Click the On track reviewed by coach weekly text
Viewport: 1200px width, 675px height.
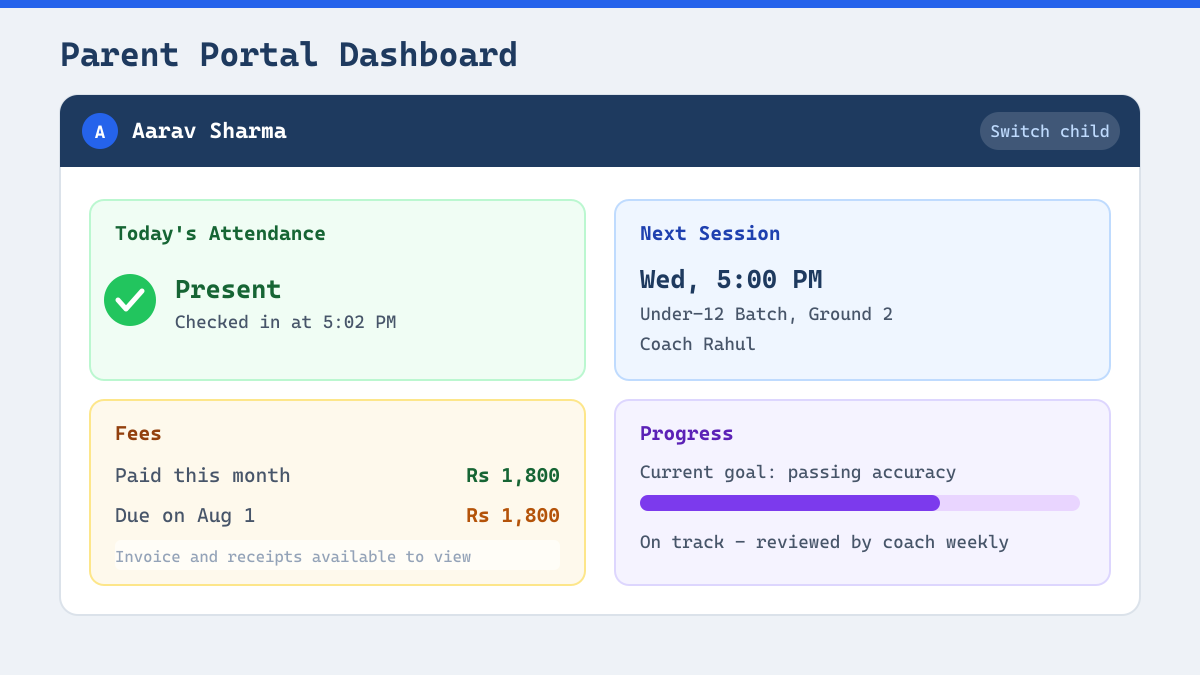[x=824, y=542]
